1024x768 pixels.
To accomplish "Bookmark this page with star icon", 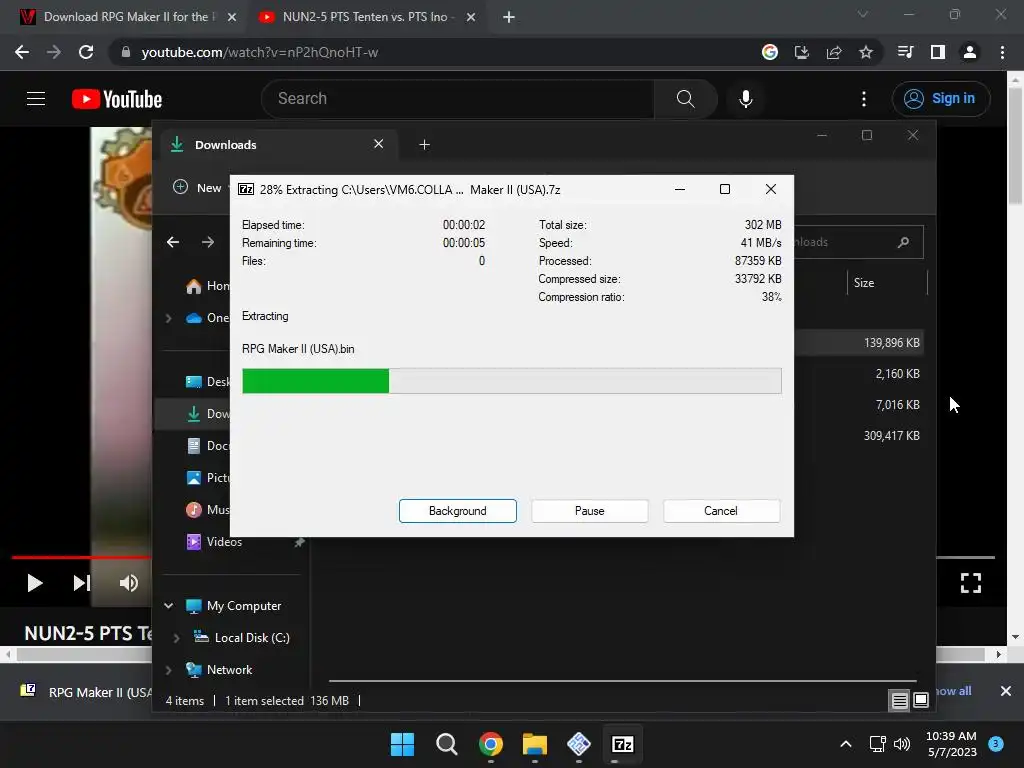I will (866, 52).
